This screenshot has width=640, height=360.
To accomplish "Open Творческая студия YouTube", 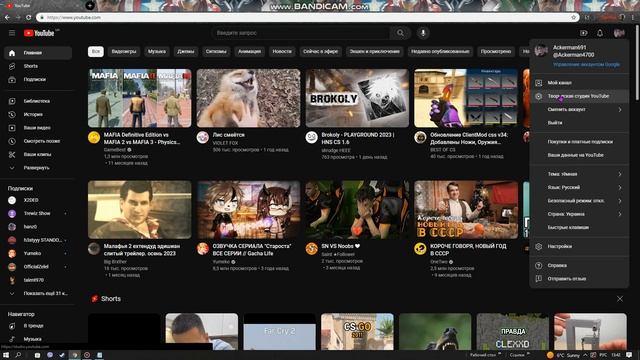I will (x=579, y=96).
